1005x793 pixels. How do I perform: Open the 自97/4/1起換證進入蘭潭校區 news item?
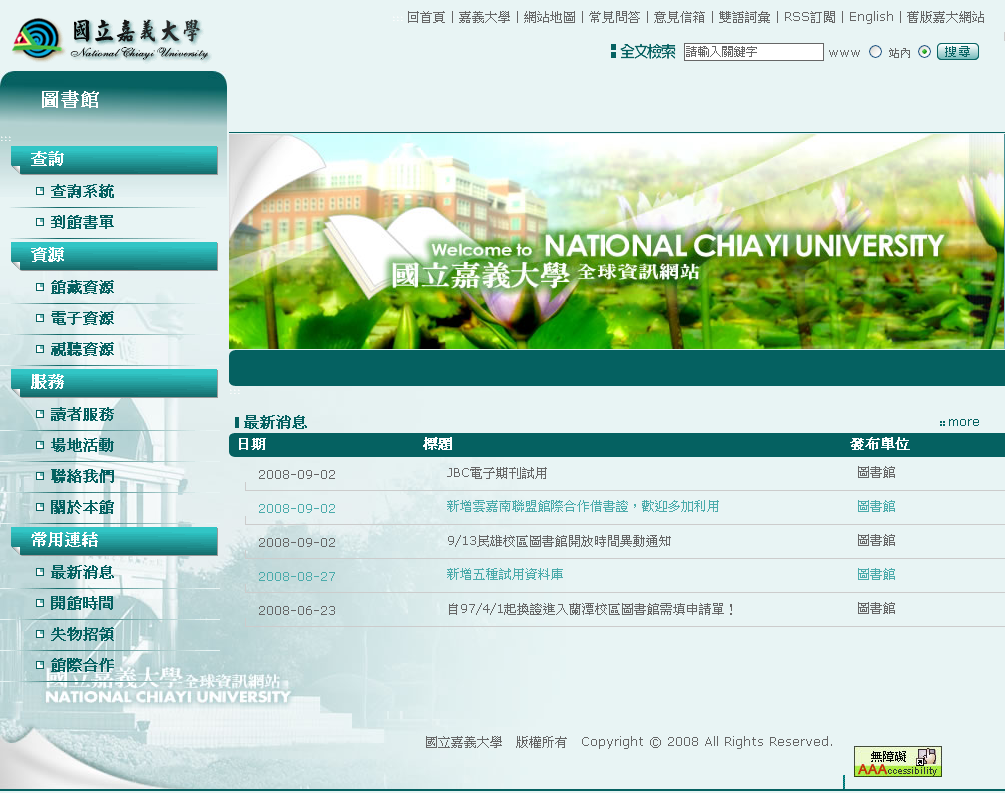pos(590,609)
